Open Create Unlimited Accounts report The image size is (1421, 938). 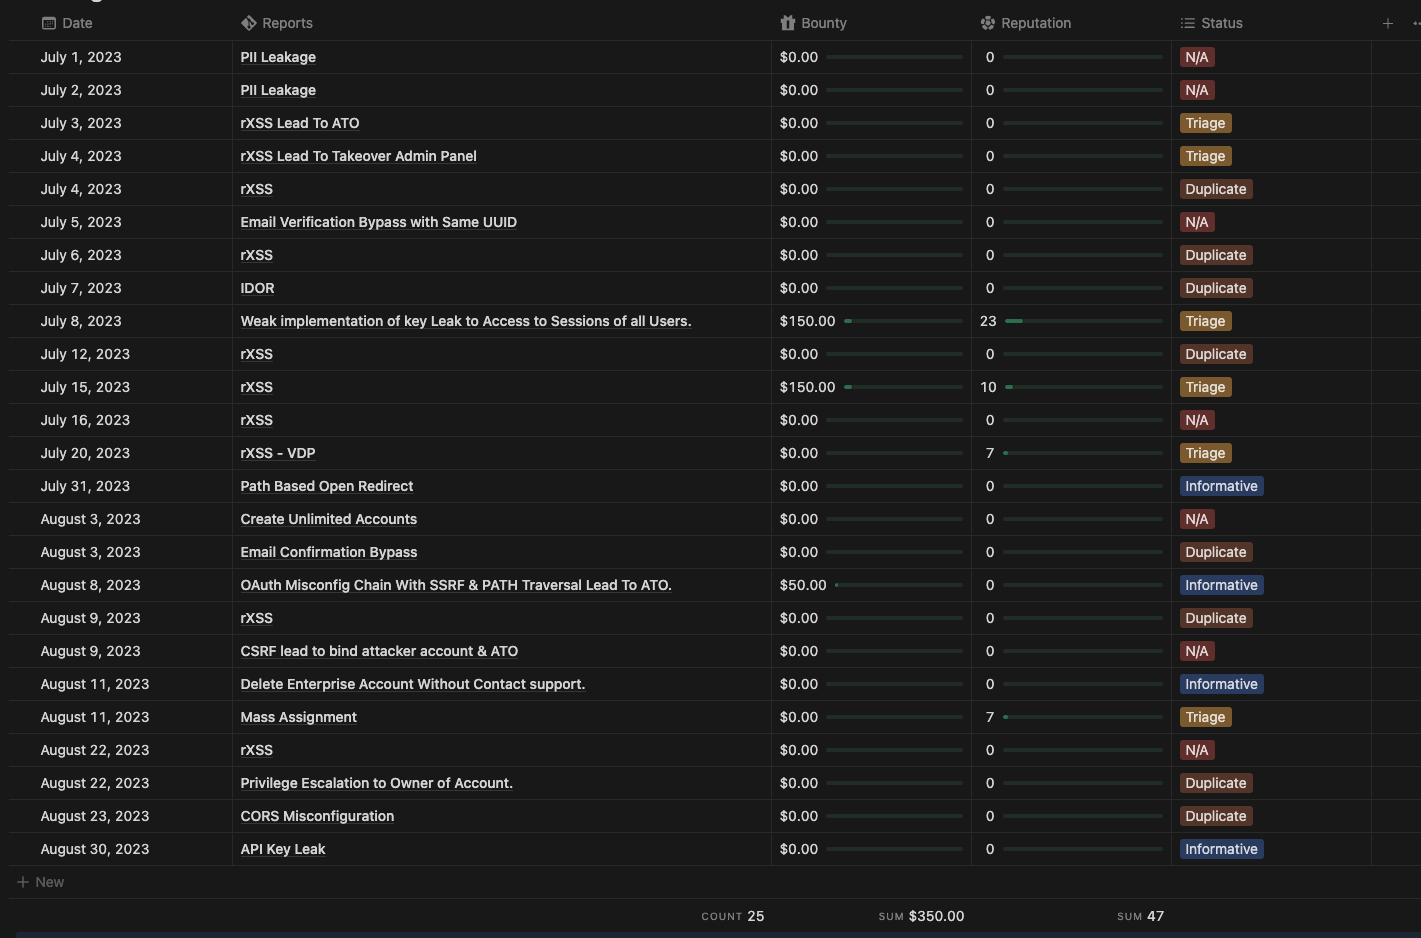point(328,519)
